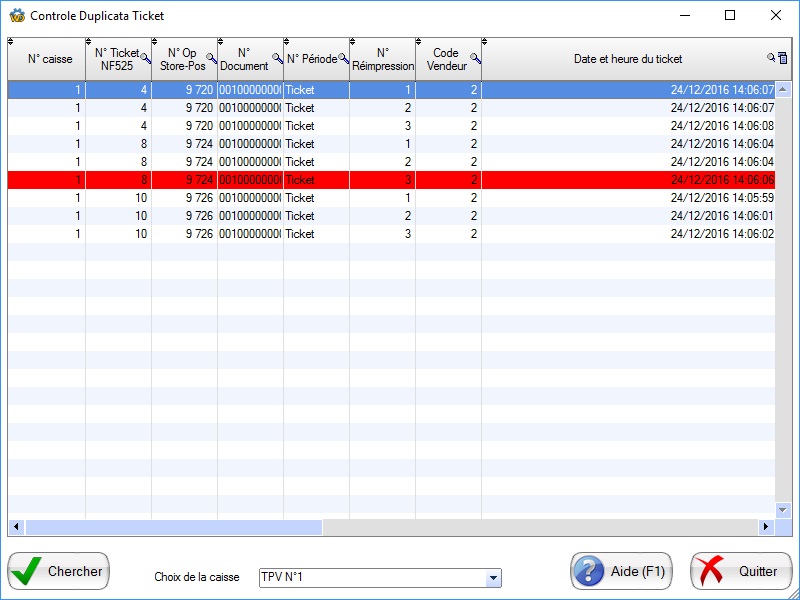Open the Choix de la caisse dropdown arrow
Image resolution: width=800 pixels, height=600 pixels.
(492, 578)
